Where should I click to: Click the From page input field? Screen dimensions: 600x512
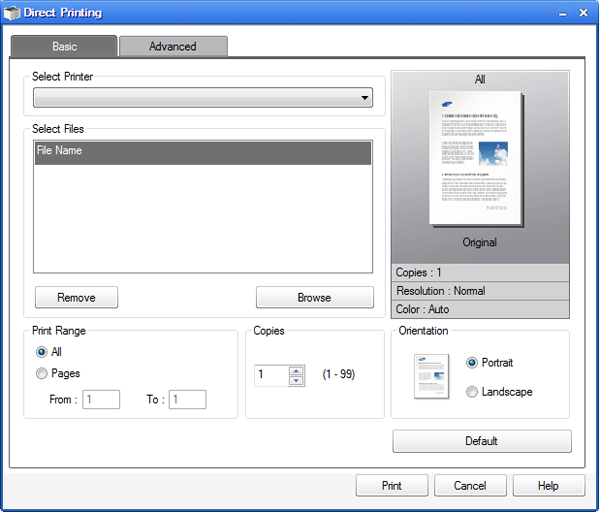tap(101, 399)
